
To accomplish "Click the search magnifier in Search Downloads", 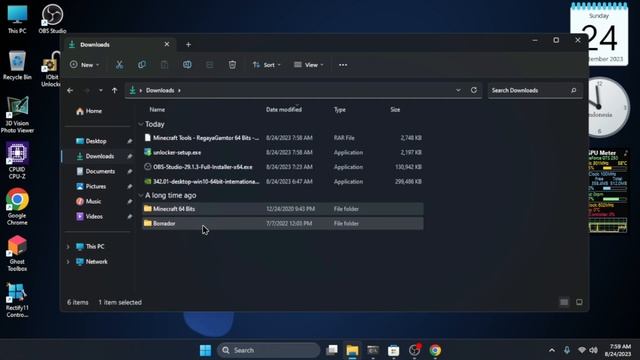I will click(573, 90).
